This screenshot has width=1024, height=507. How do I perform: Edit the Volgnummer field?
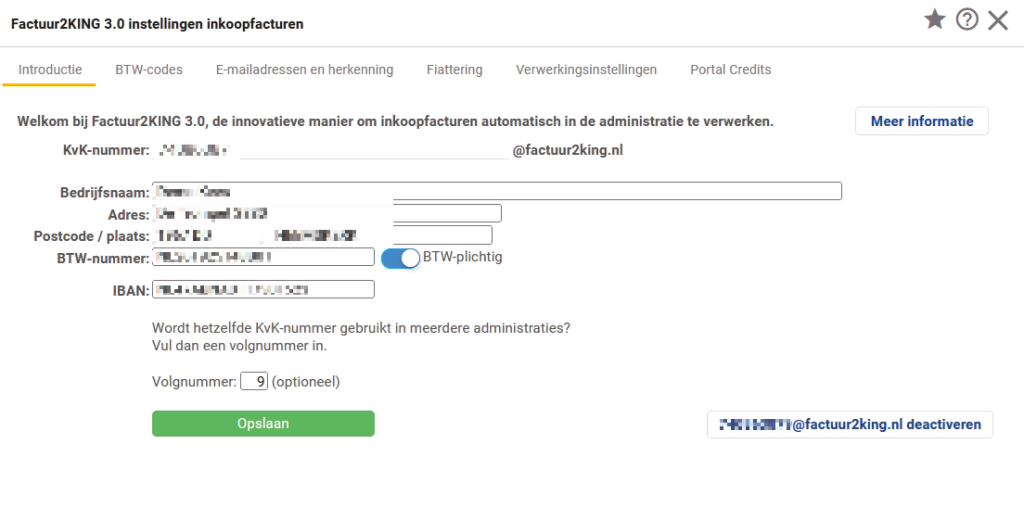click(x=254, y=381)
